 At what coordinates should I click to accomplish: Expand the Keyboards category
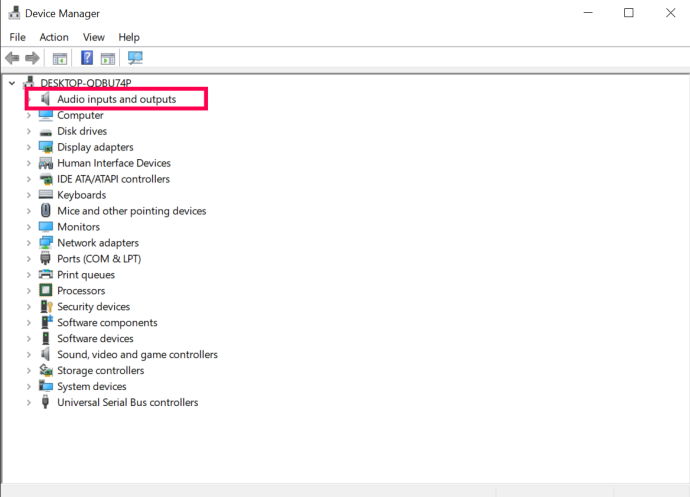tap(29, 195)
